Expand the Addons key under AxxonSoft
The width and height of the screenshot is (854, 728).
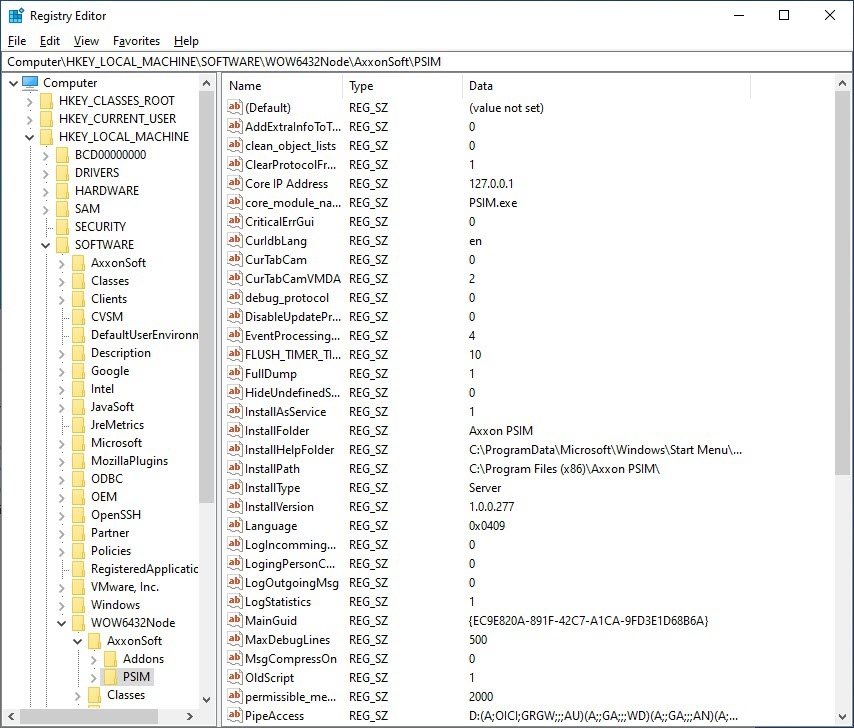(x=94, y=659)
